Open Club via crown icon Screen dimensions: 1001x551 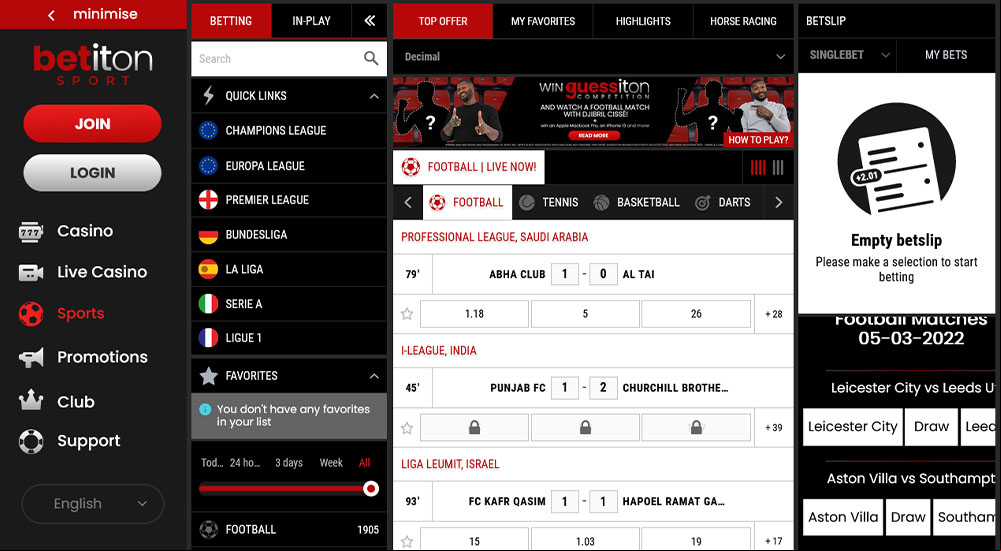(31, 401)
